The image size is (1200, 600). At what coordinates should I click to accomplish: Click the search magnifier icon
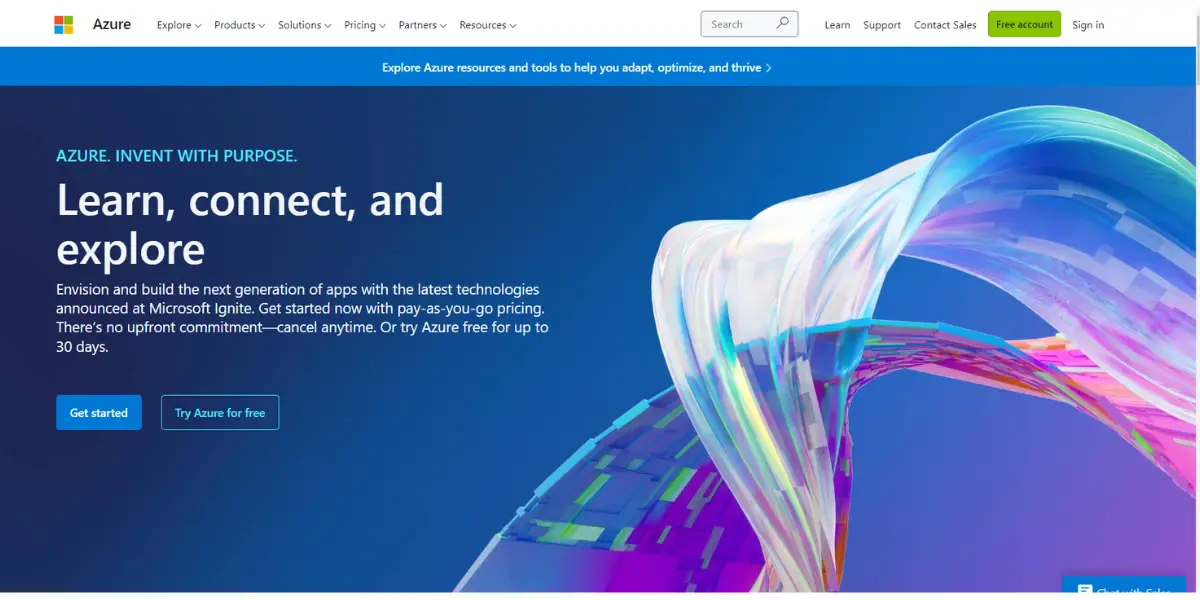point(783,24)
